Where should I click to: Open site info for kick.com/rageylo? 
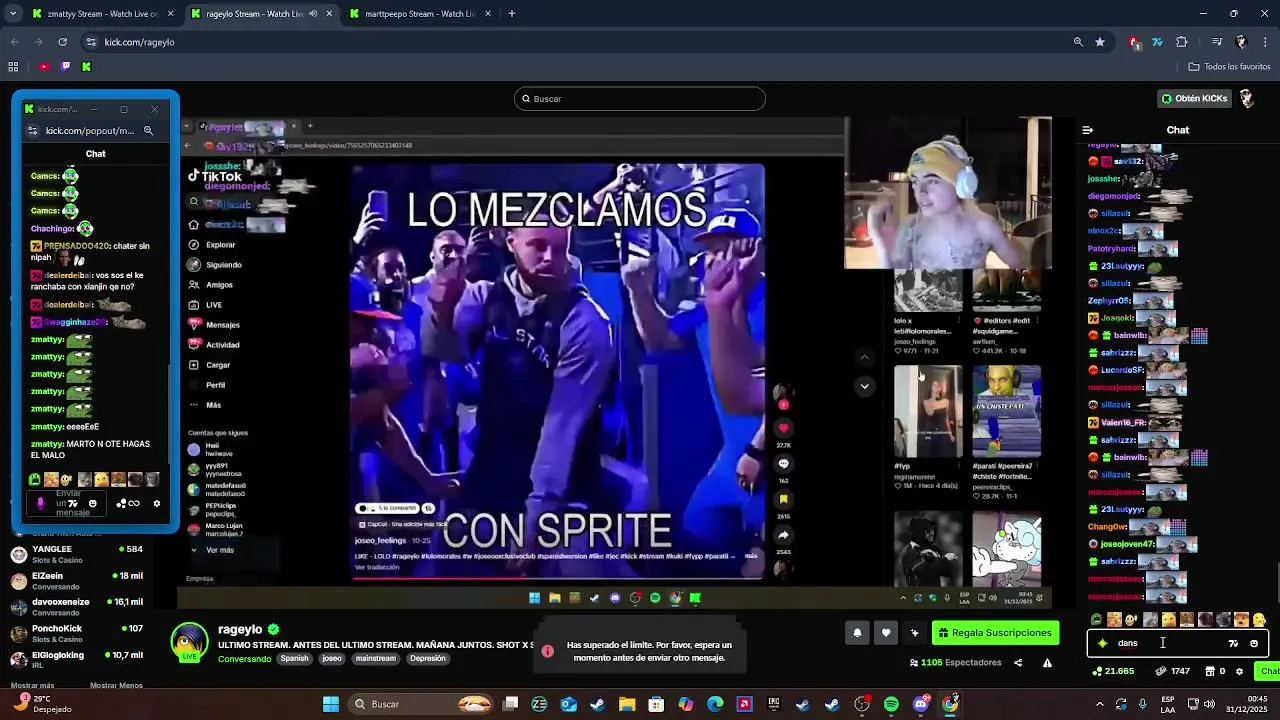91,42
